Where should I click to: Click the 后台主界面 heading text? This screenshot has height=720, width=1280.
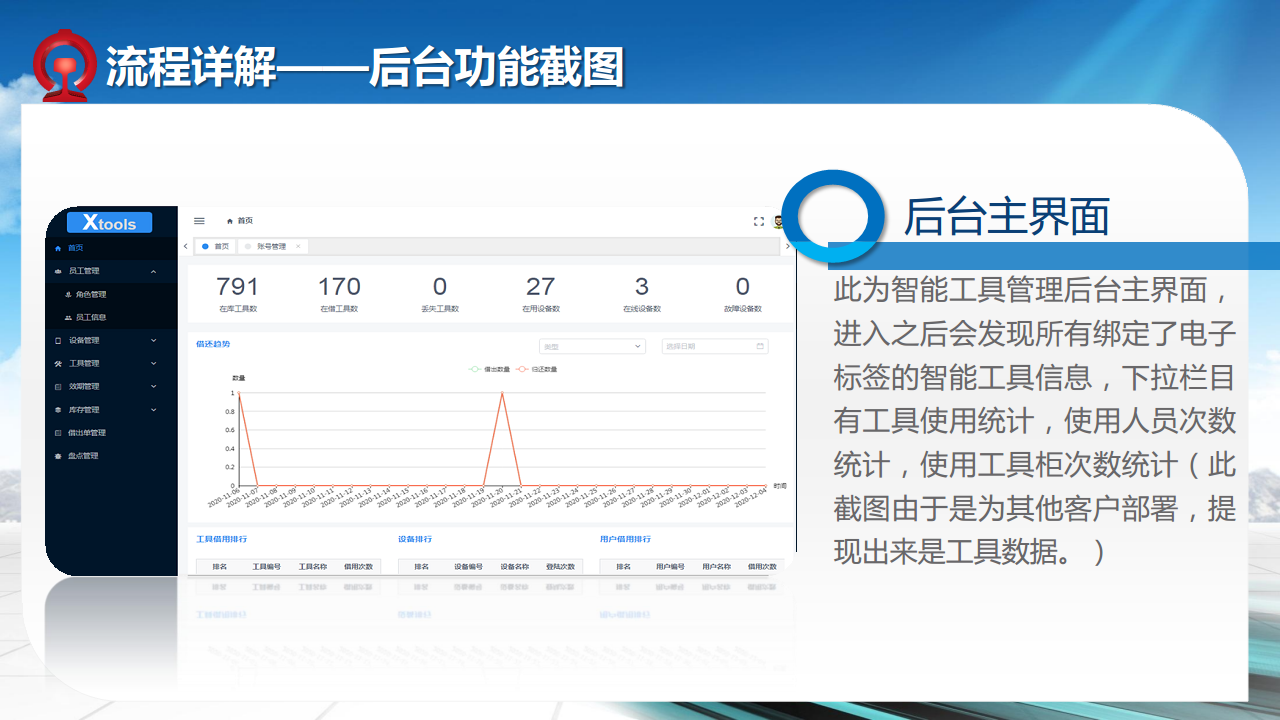point(1006,216)
